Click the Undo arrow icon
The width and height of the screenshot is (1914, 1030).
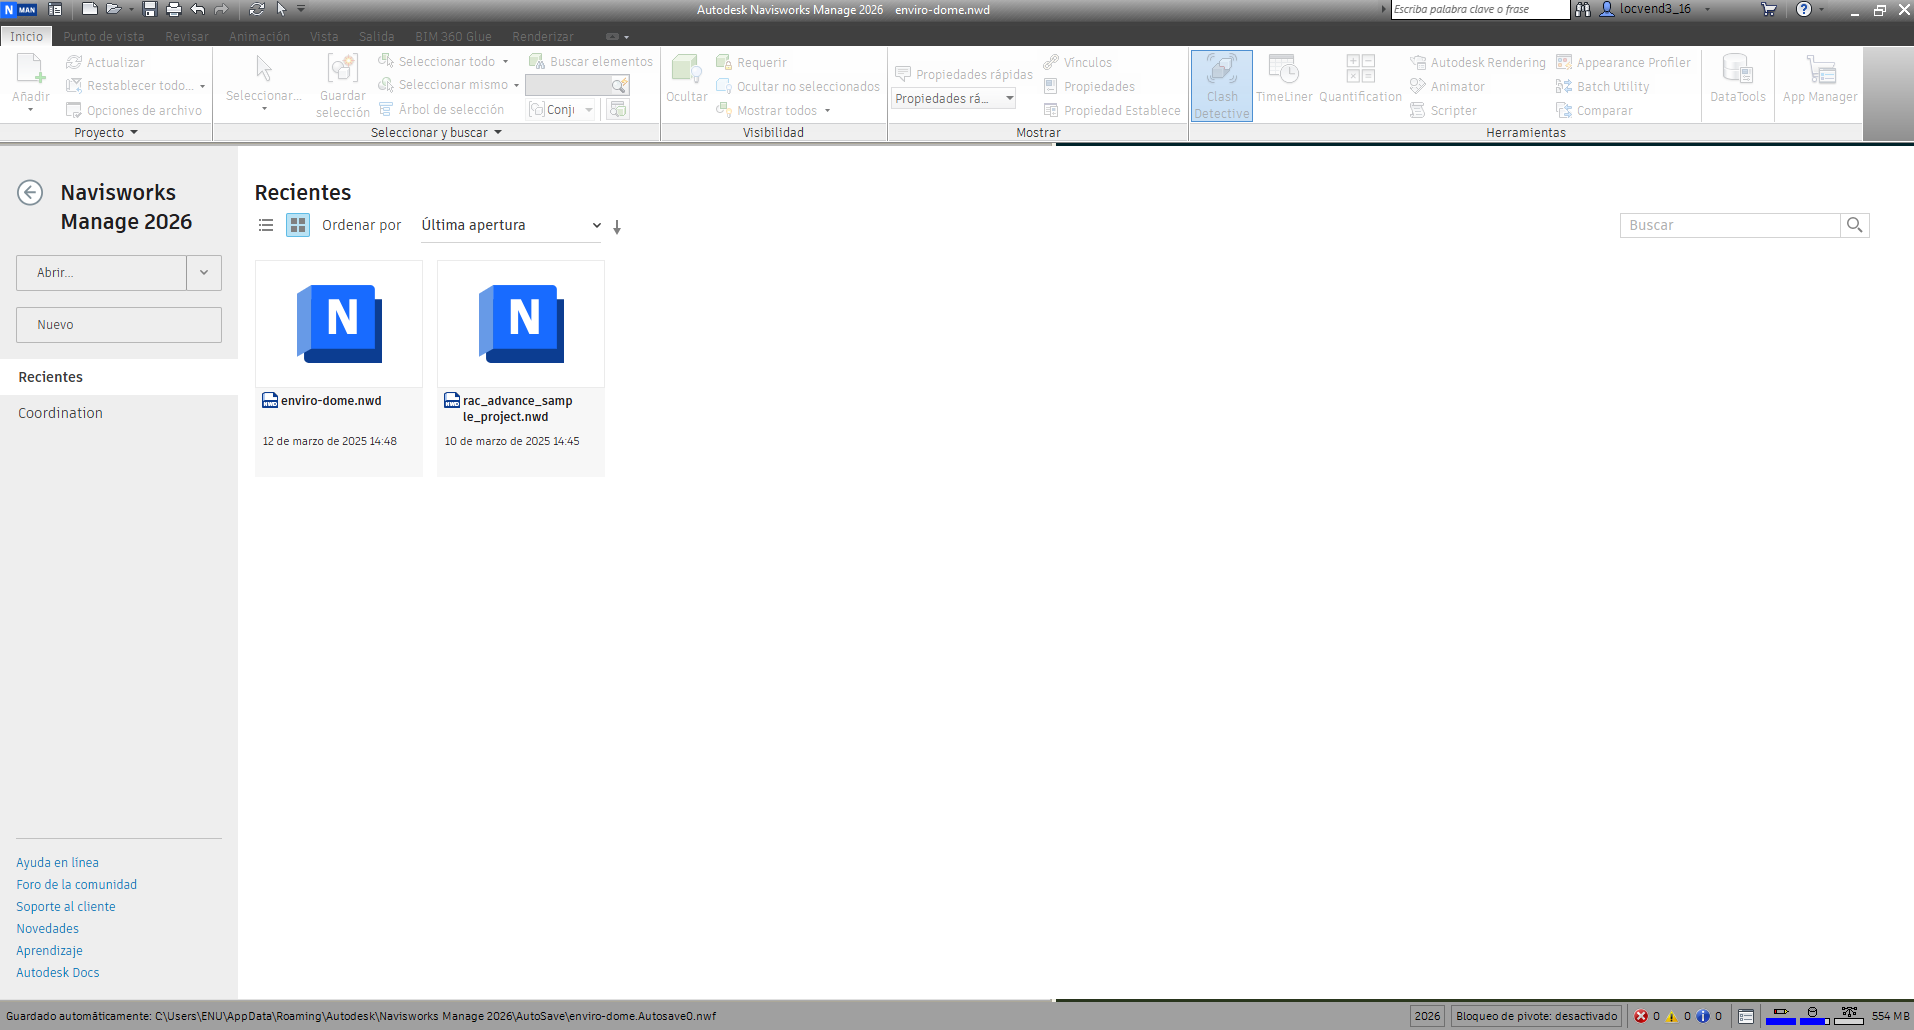198,9
